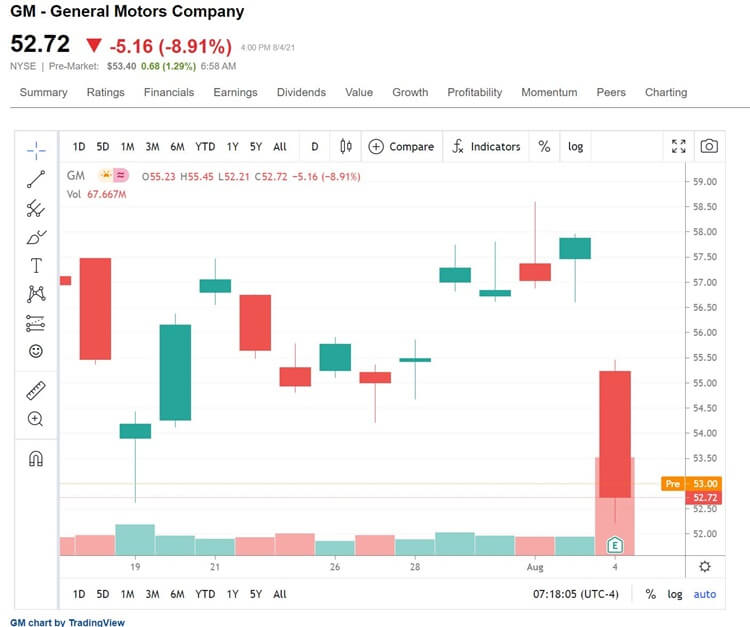Open the Growth tab
The image size is (750, 627).
tap(410, 92)
